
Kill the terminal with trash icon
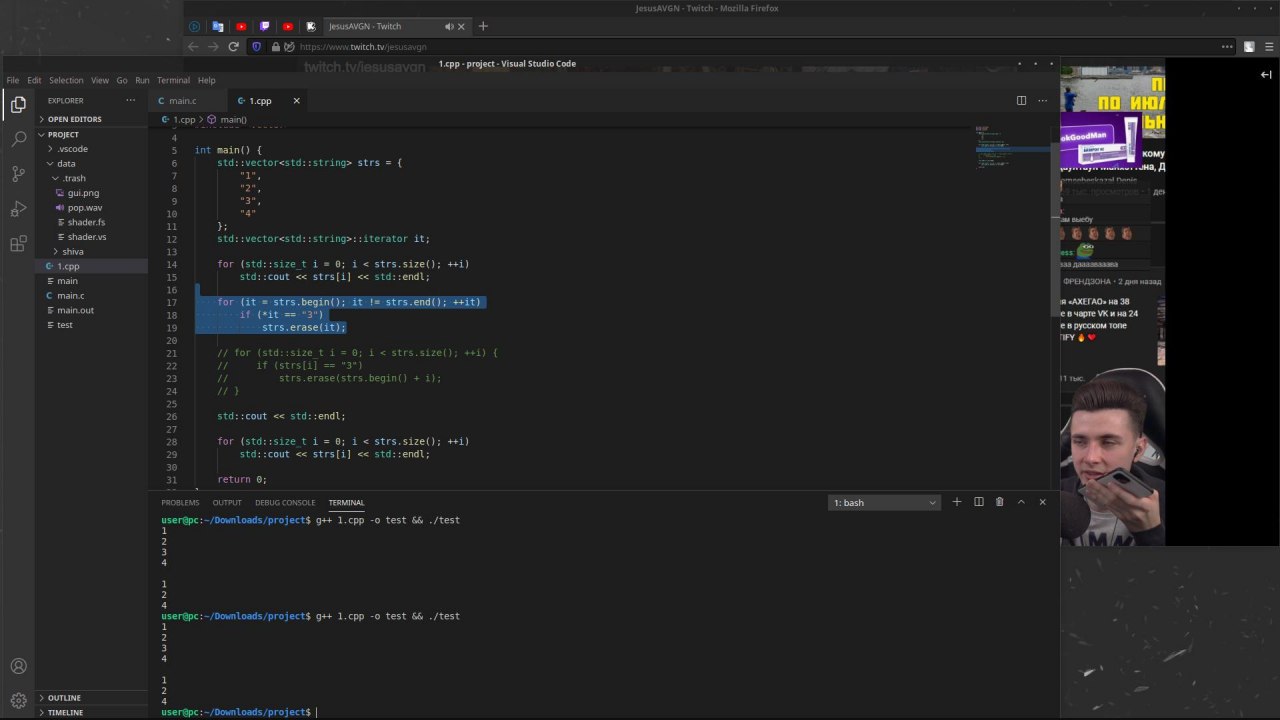999,502
